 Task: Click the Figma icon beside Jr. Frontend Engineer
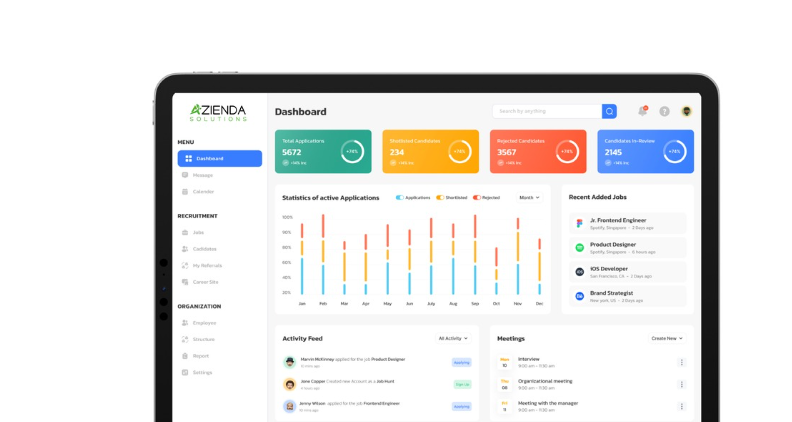(x=580, y=224)
